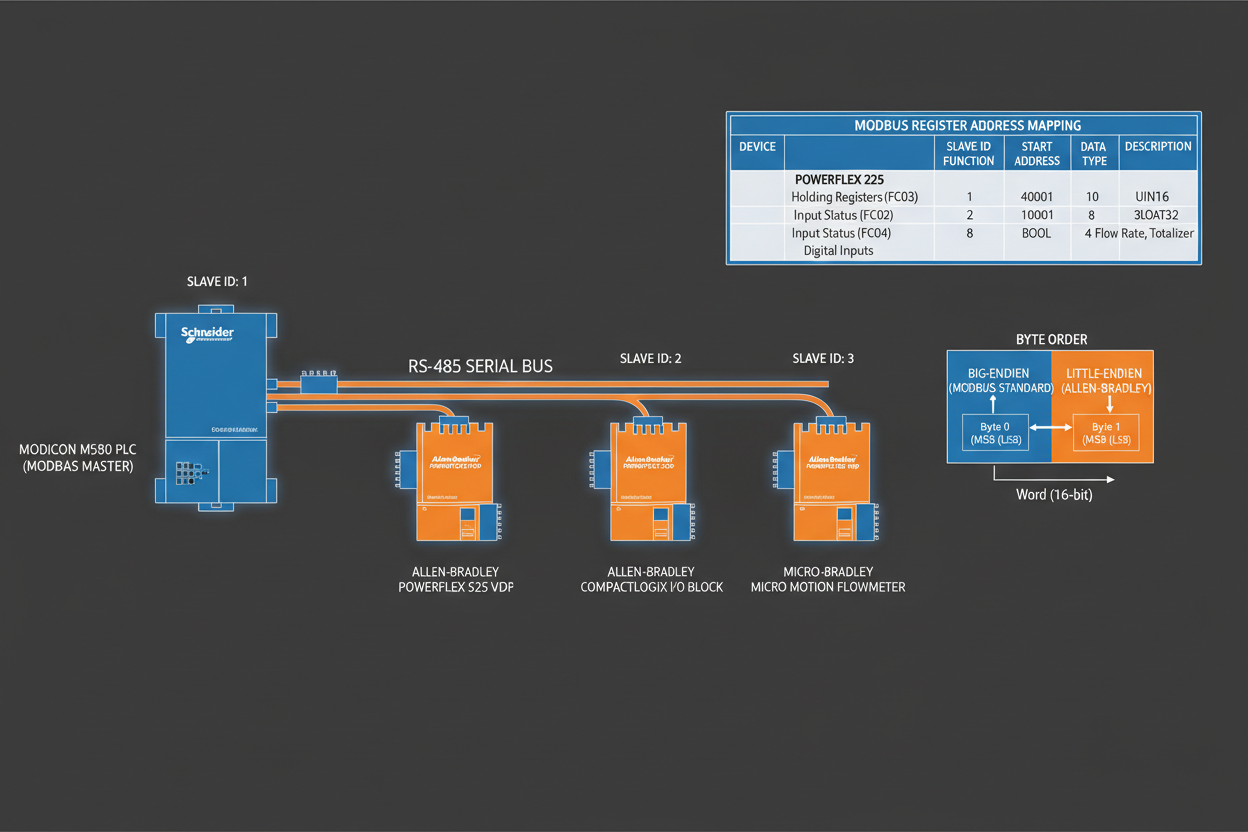The height and width of the screenshot is (832, 1248).
Task: Click the 'POWERFLEX S25 VDP' caption
Action: pyautogui.click(x=457, y=587)
